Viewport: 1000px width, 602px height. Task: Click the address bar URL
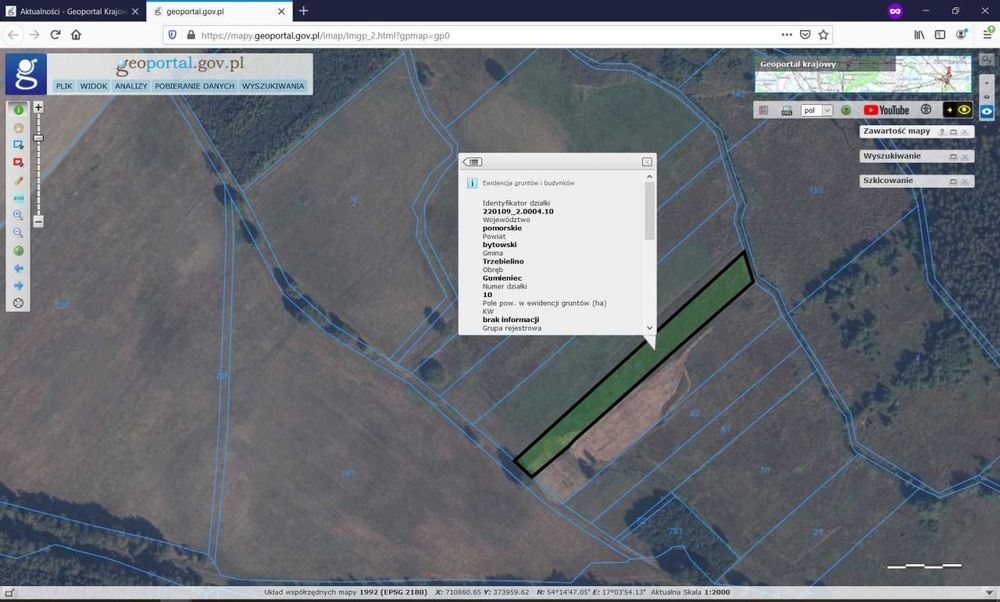pos(325,36)
